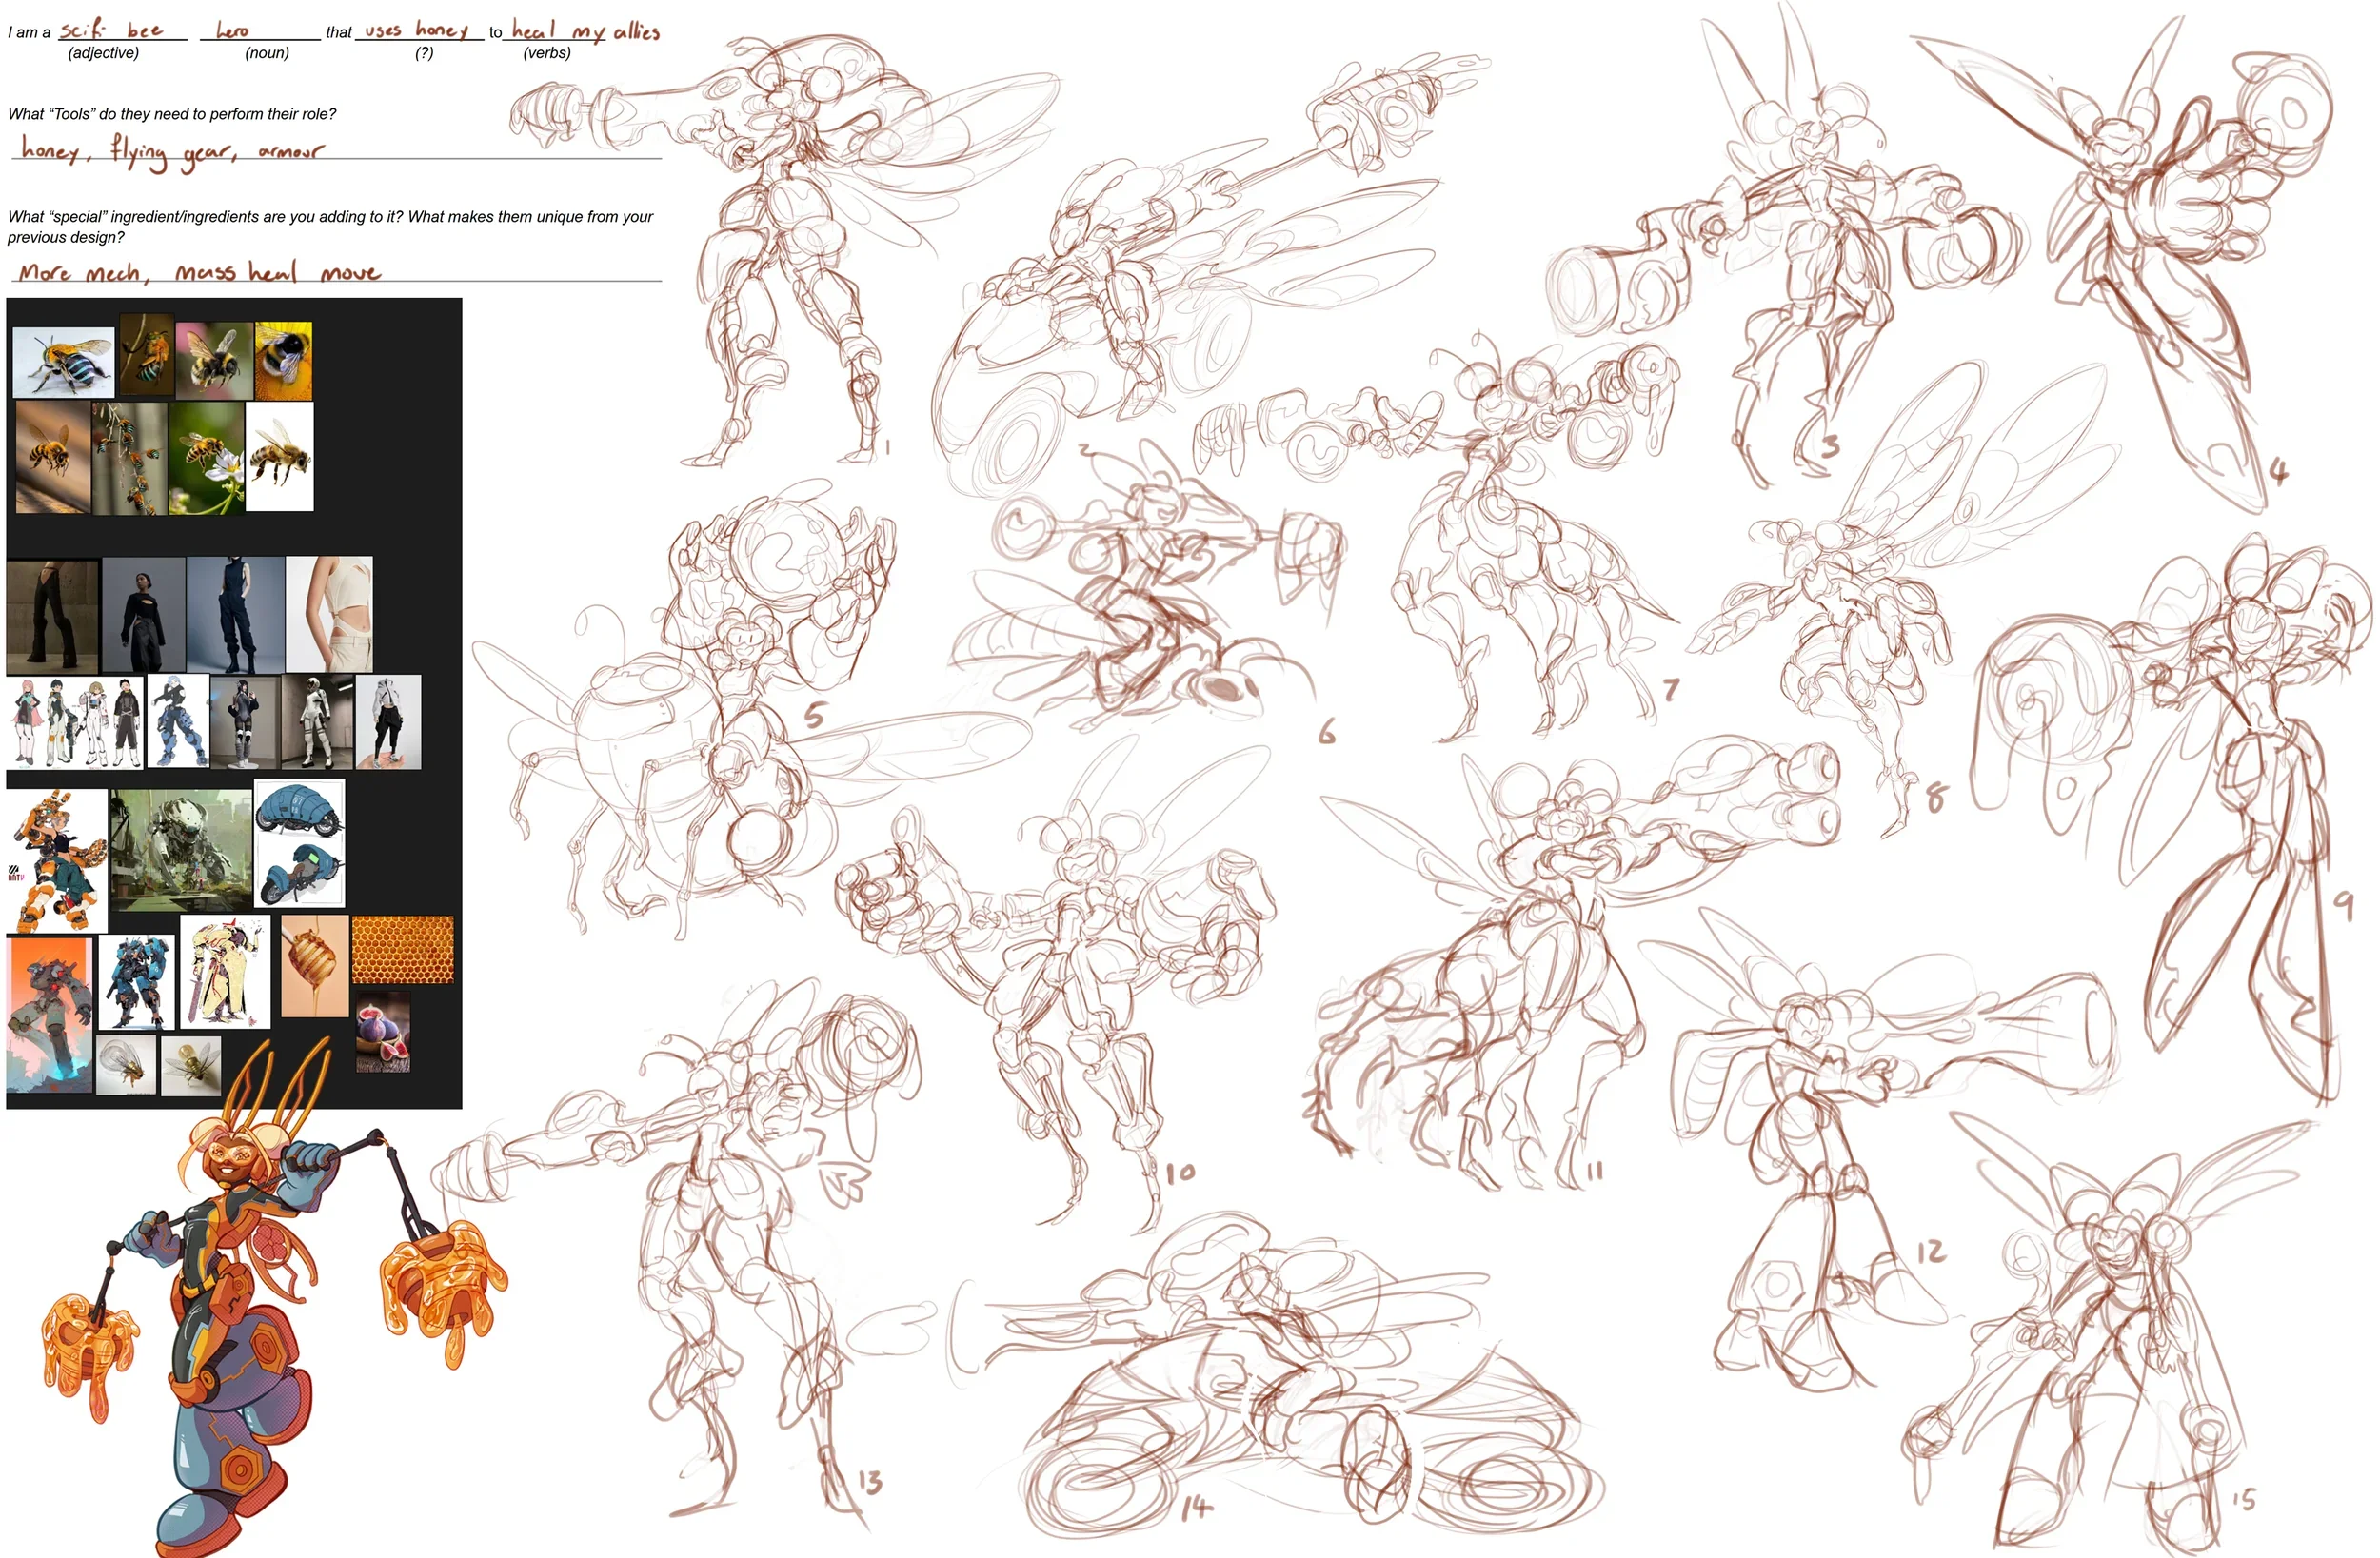Select the blue armored motorcycle reference image
The image size is (2380, 1558).
[x=299, y=843]
